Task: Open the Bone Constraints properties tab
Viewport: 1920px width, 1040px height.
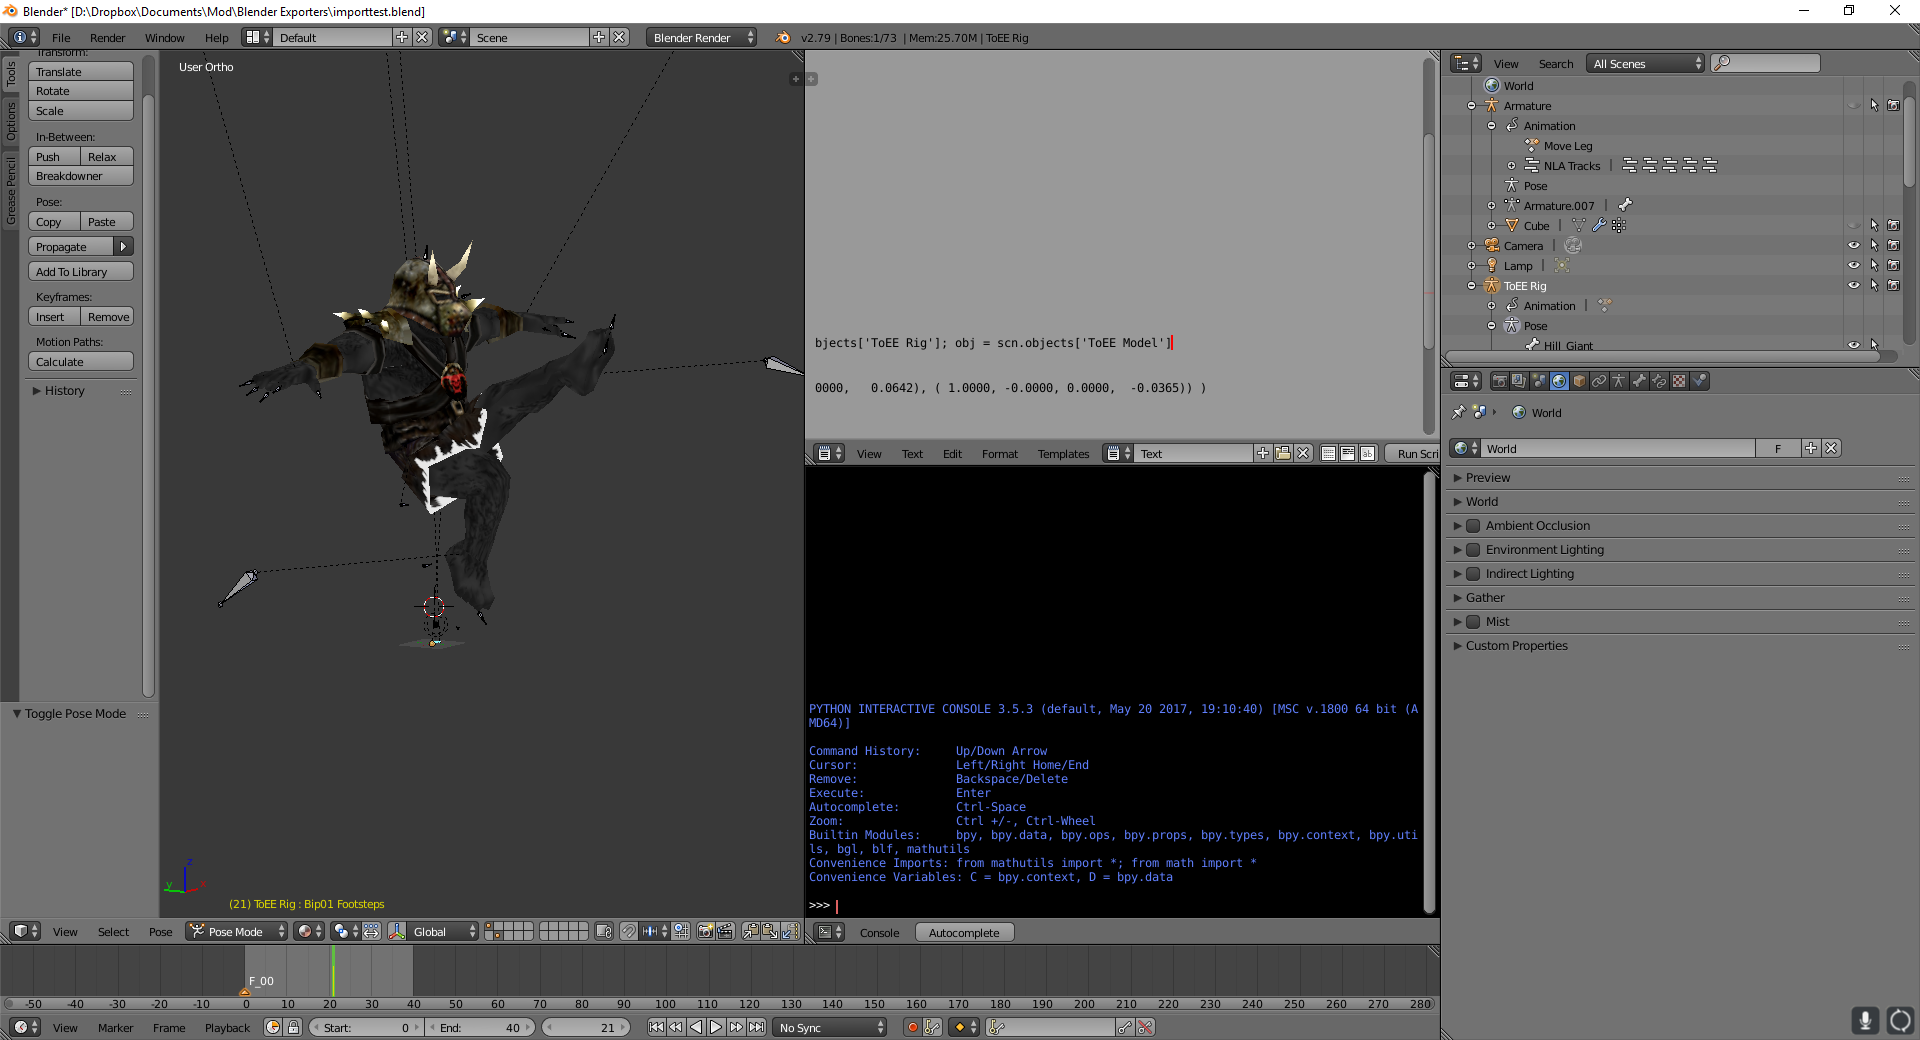Action: click(1659, 381)
